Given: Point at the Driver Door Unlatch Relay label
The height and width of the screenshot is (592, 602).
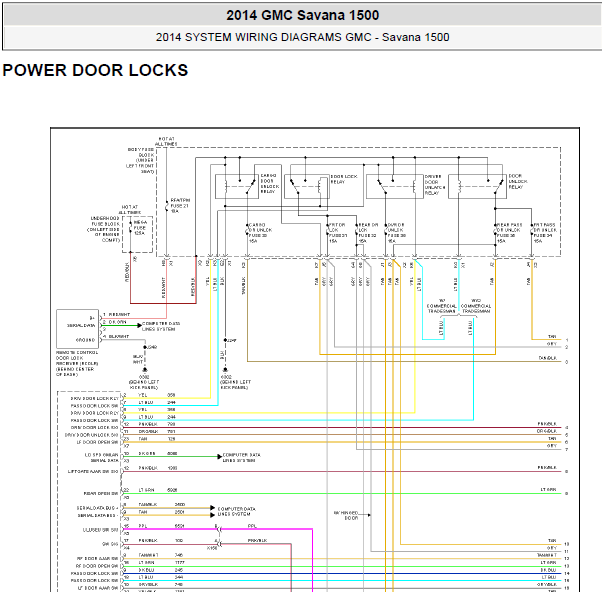Looking at the screenshot, I should tap(435, 185).
